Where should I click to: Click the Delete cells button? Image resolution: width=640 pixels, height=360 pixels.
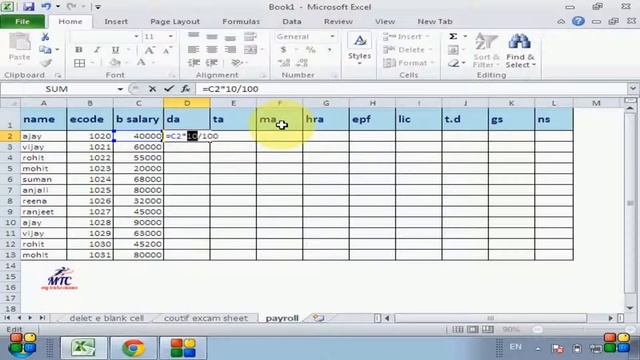(x=407, y=50)
